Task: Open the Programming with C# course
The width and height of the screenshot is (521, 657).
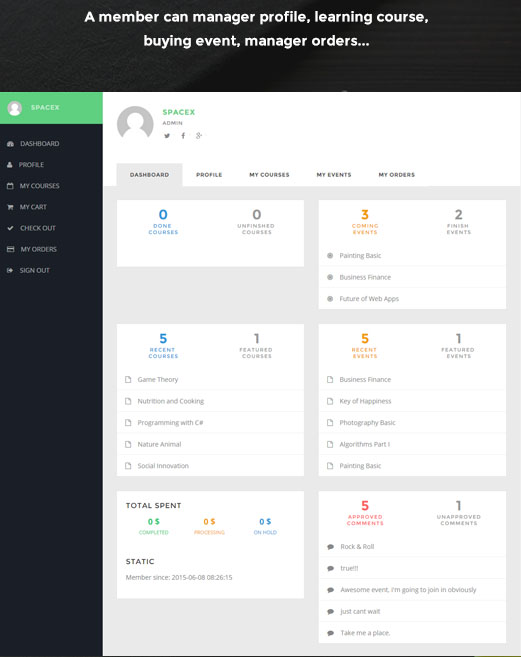Action: click(x=170, y=423)
